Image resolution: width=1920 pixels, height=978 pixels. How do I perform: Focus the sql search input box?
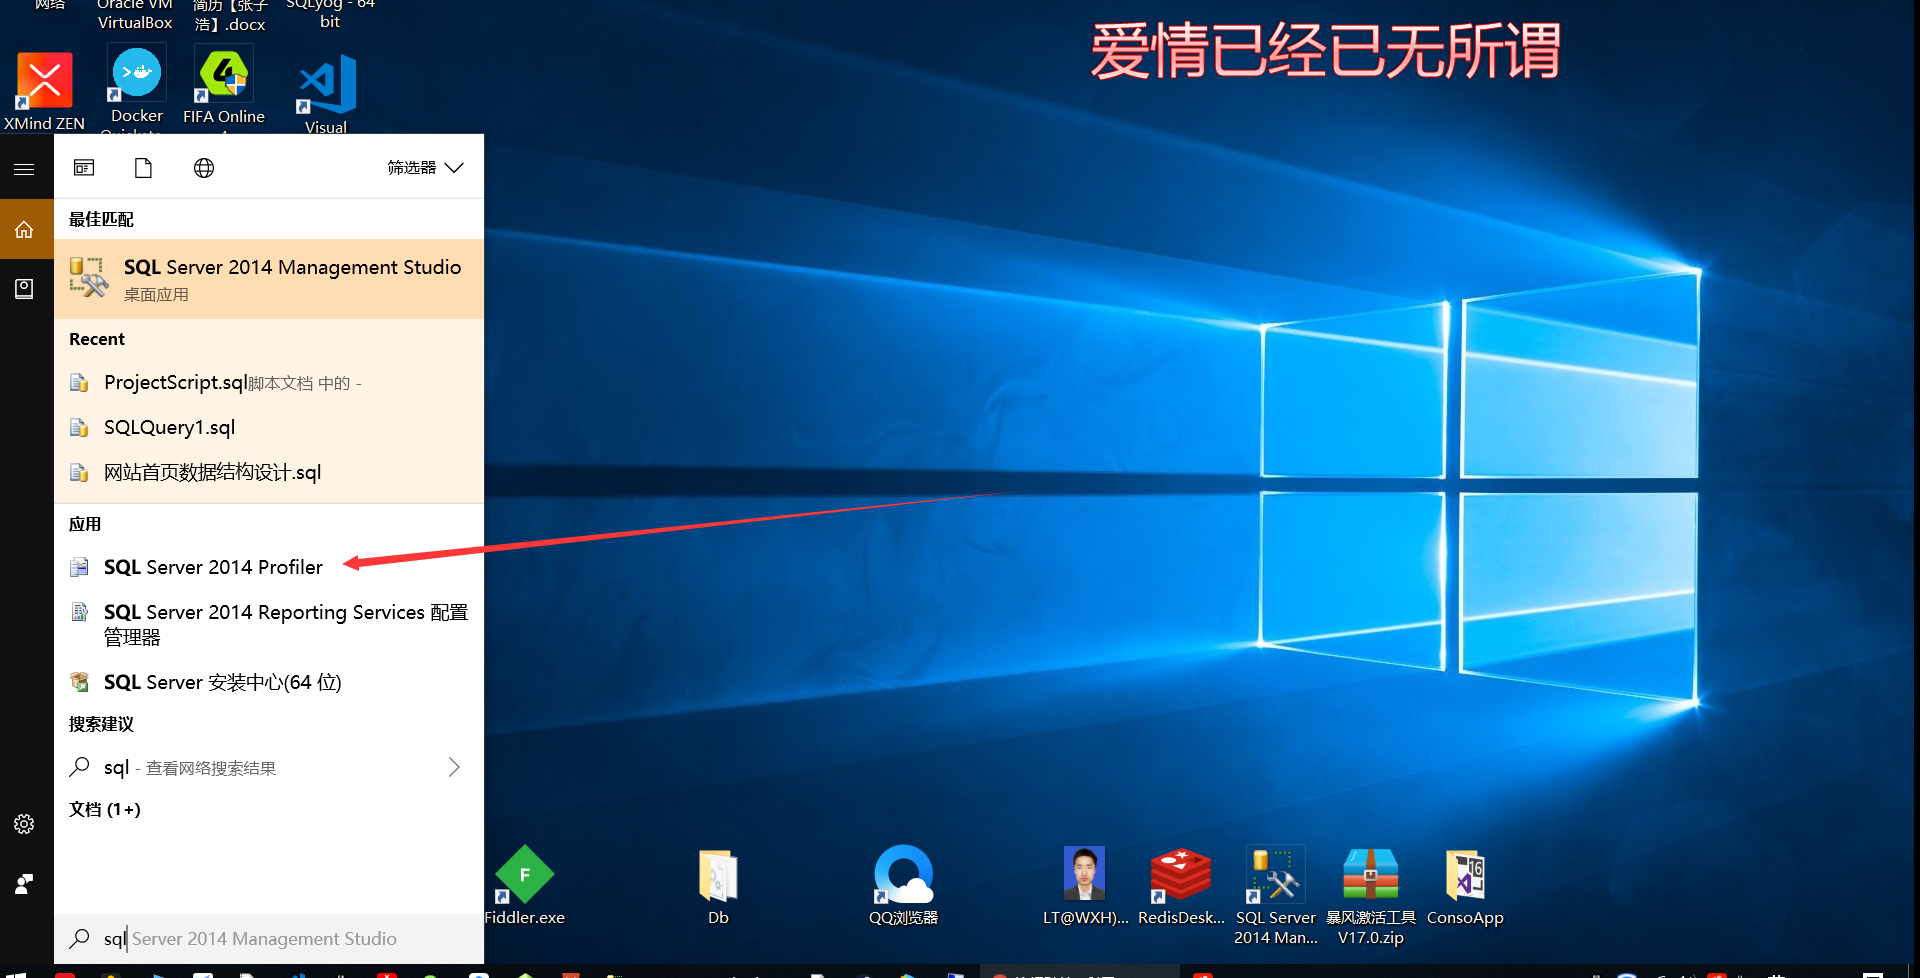point(269,939)
